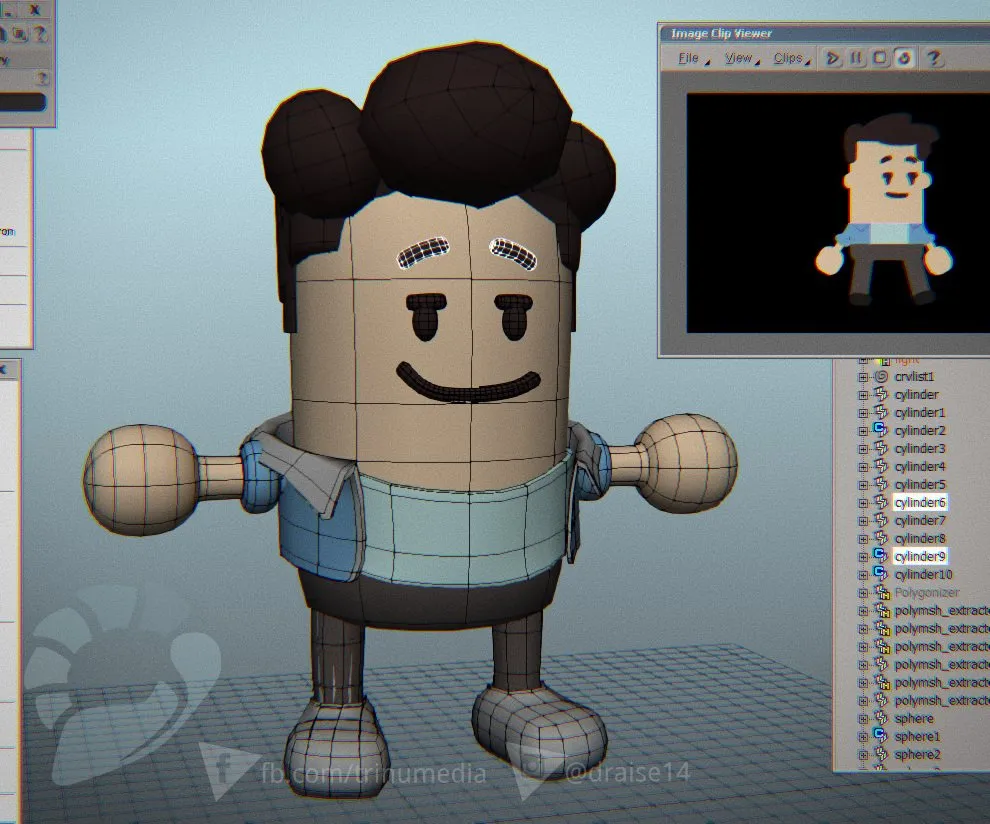The width and height of the screenshot is (990, 824).
Task: Expand the cylinder node
Action: tap(864, 395)
